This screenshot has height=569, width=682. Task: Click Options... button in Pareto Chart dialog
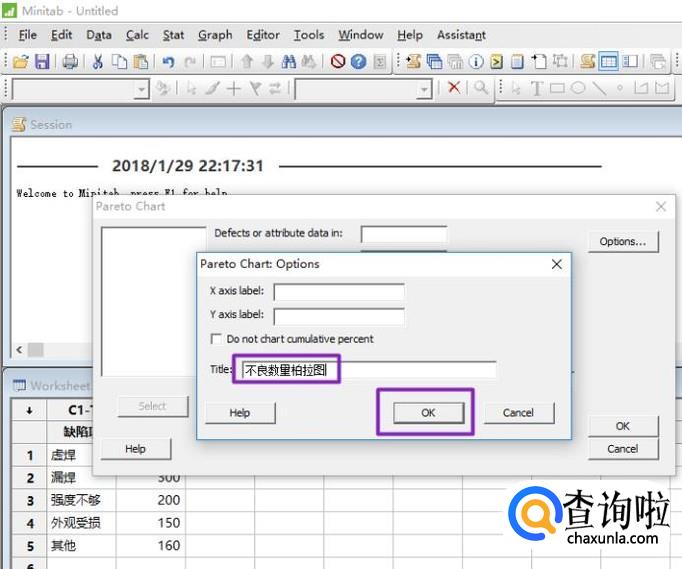coord(623,241)
